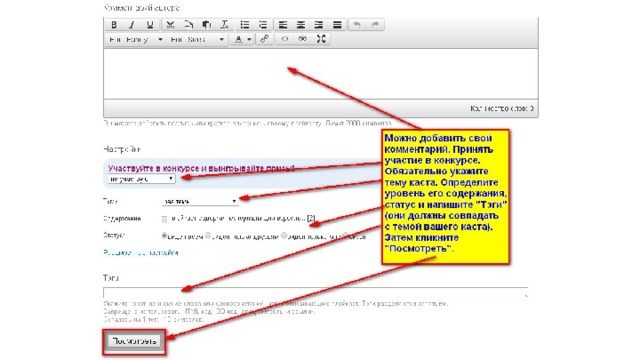
Task: Open the Font Family dropdown
Action: [136, 40]
